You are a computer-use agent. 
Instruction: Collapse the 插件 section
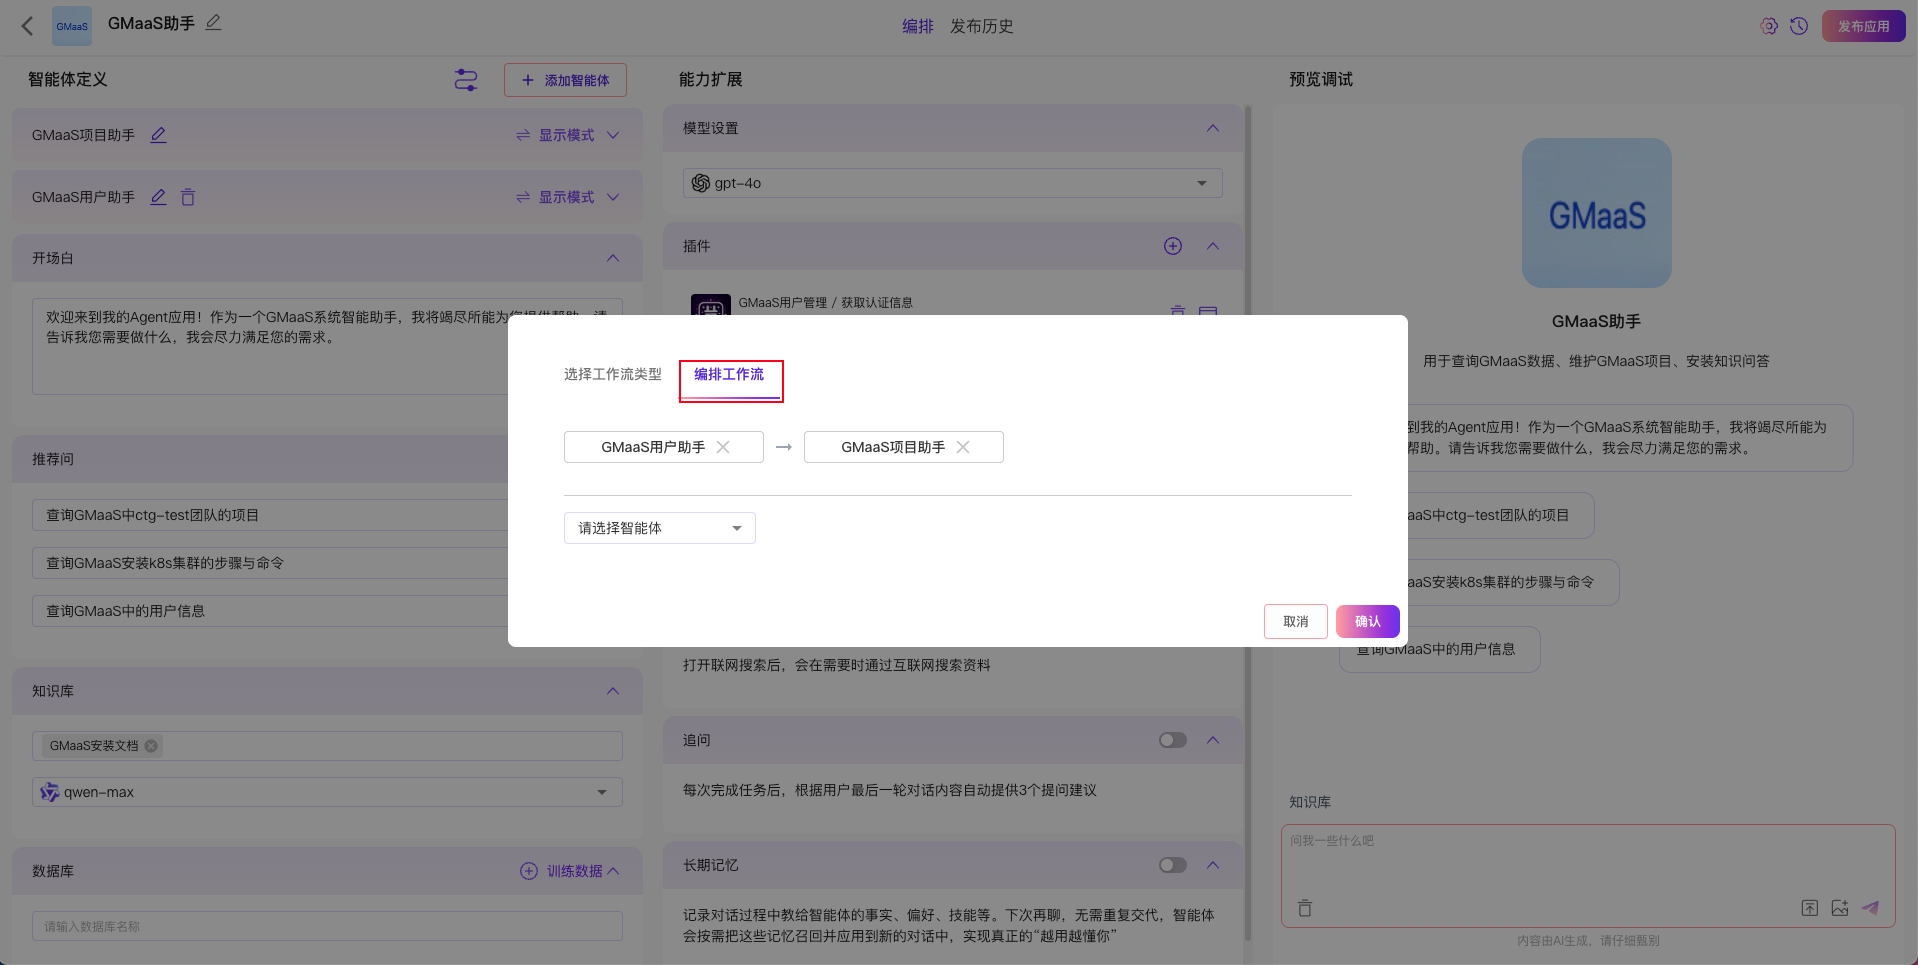pos(1213,246)
